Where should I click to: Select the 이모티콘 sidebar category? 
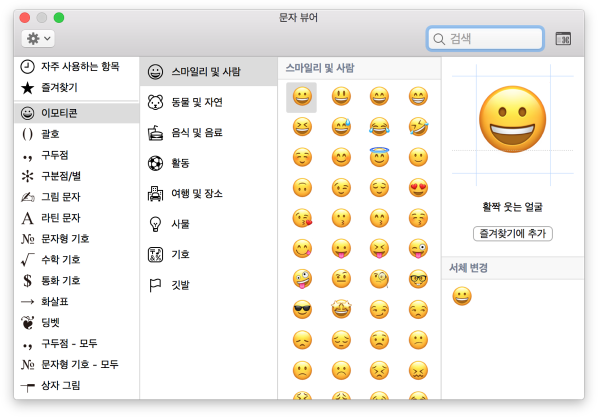point(76,113)
